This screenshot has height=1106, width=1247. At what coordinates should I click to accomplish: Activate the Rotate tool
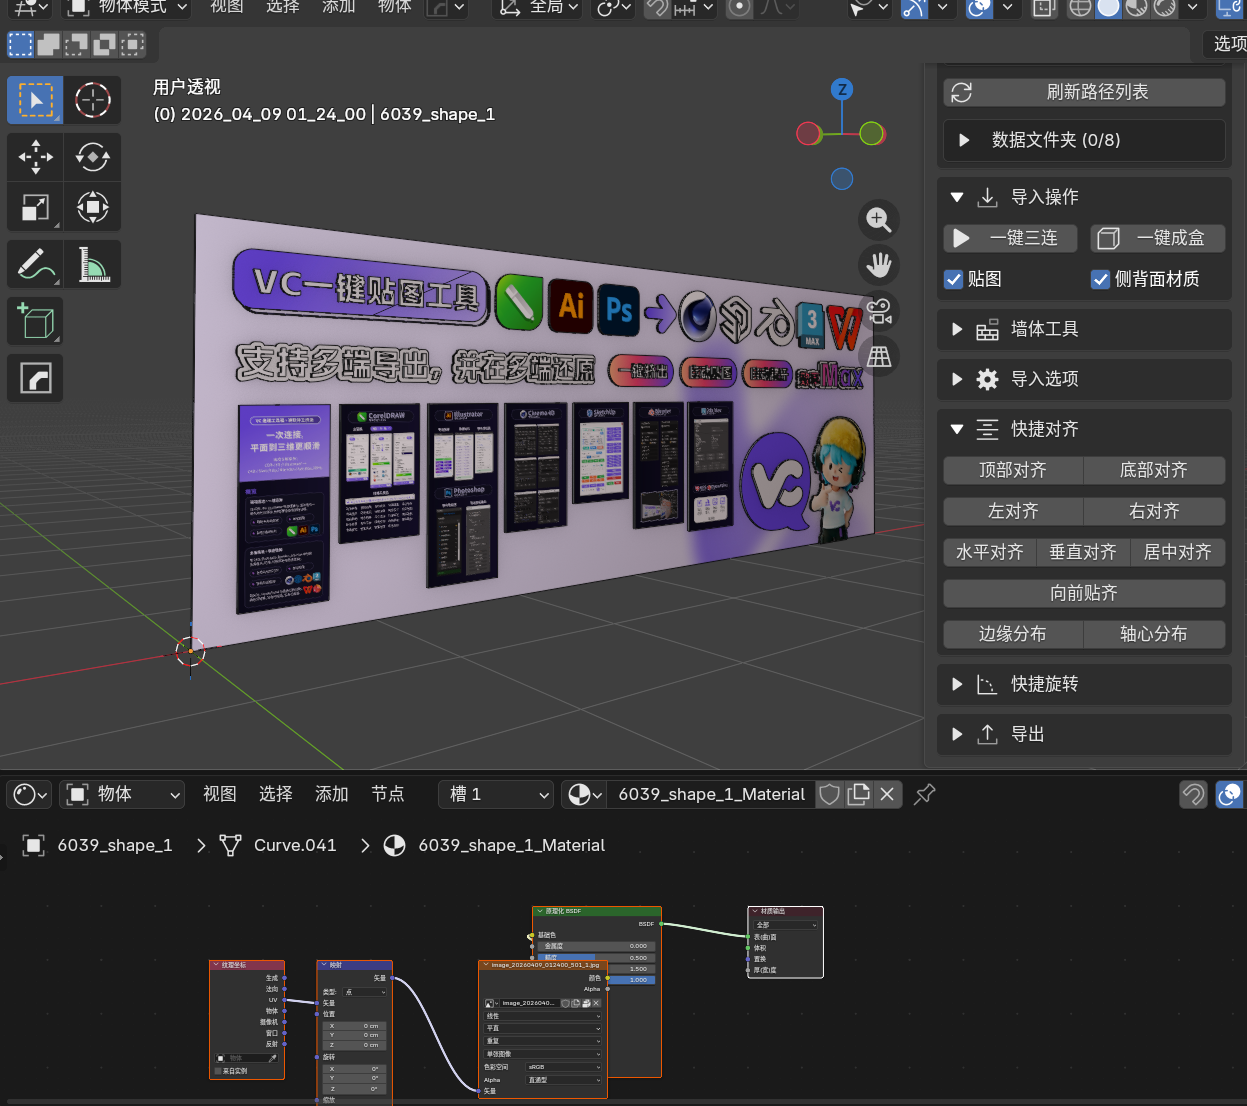[93, 157]
